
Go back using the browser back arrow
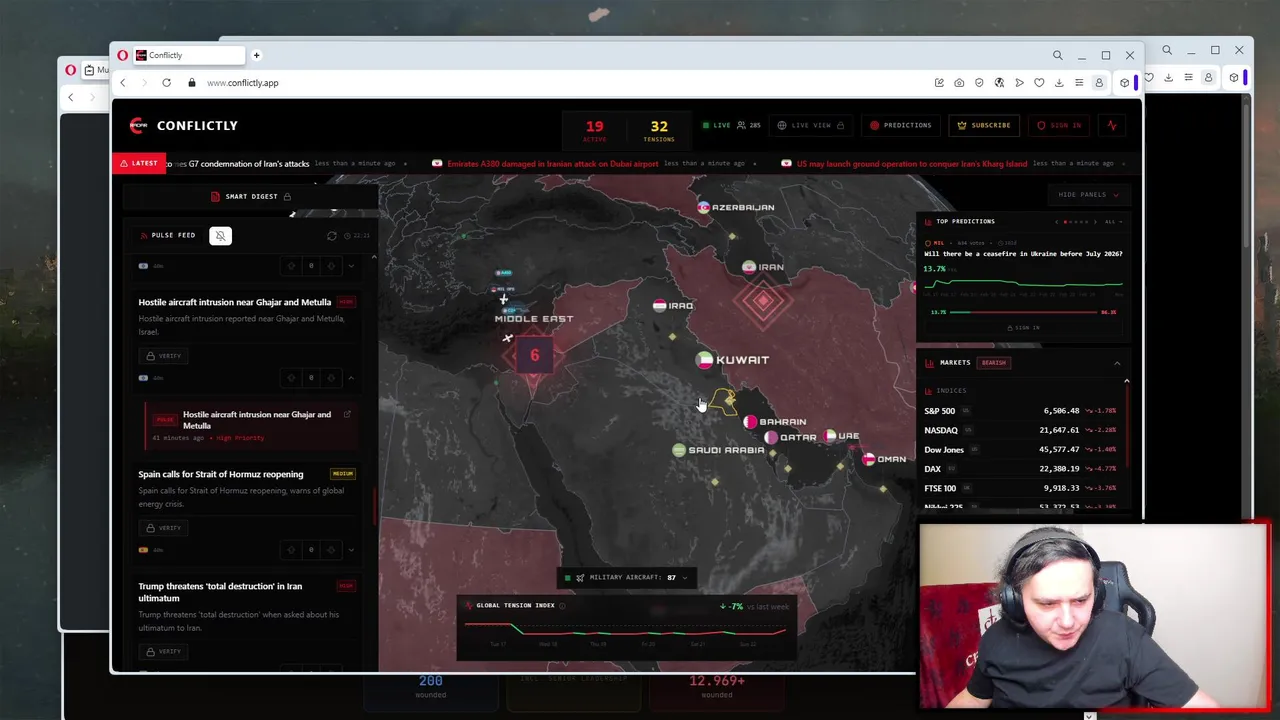(x=122, y=83)
